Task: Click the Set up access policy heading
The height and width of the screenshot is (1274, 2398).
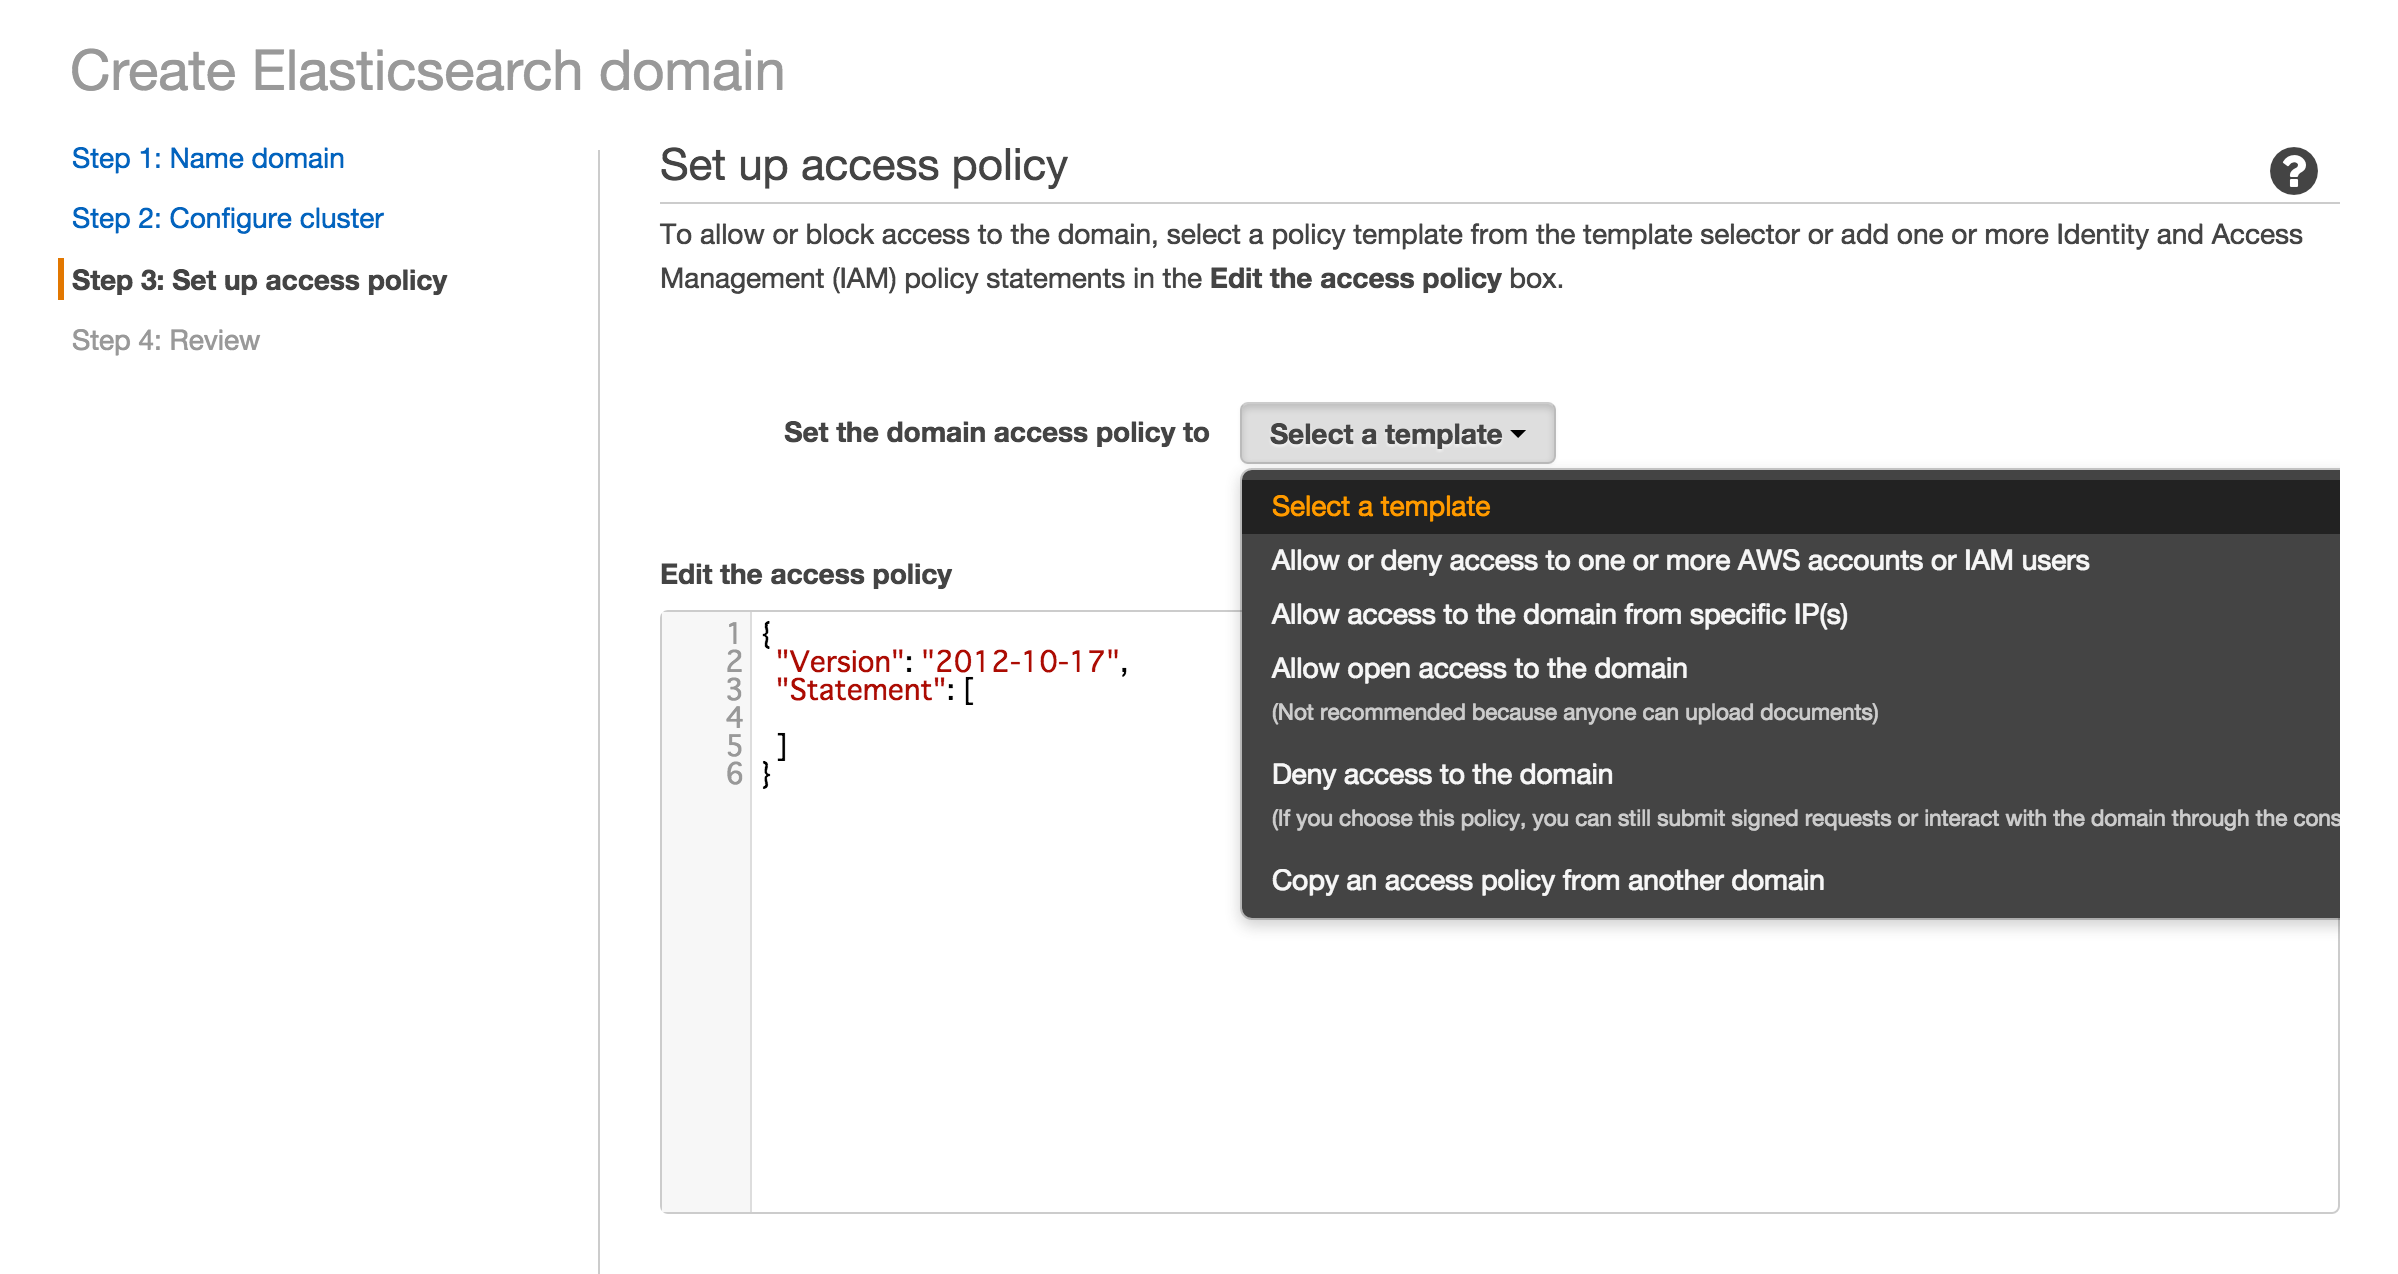Action: point(864,165)
